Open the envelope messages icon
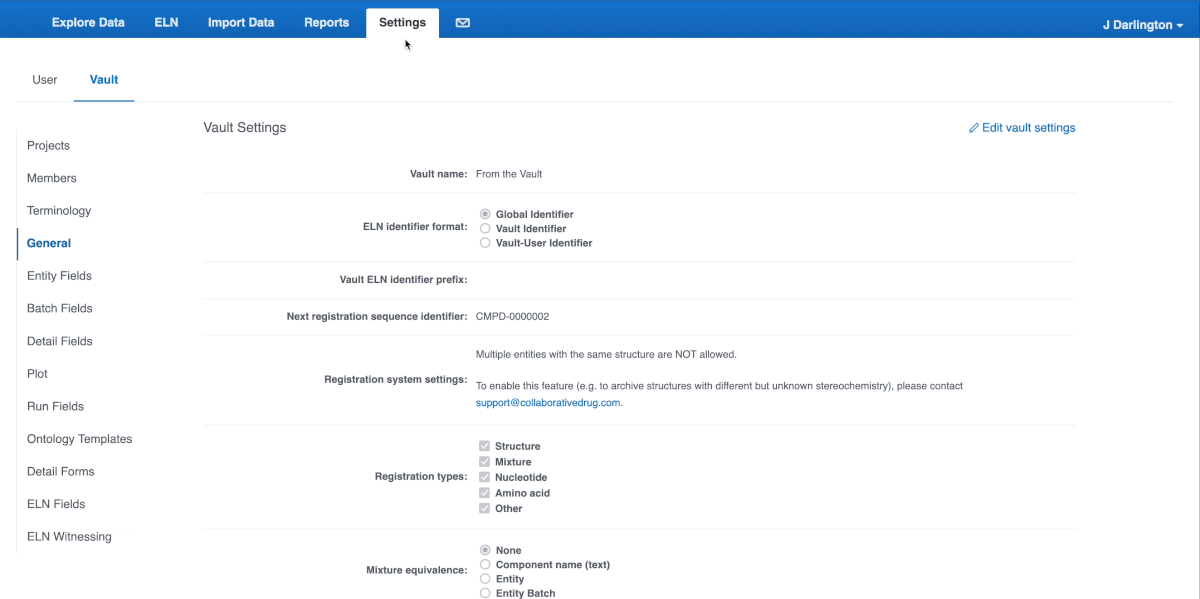 (x=462, y=22)
